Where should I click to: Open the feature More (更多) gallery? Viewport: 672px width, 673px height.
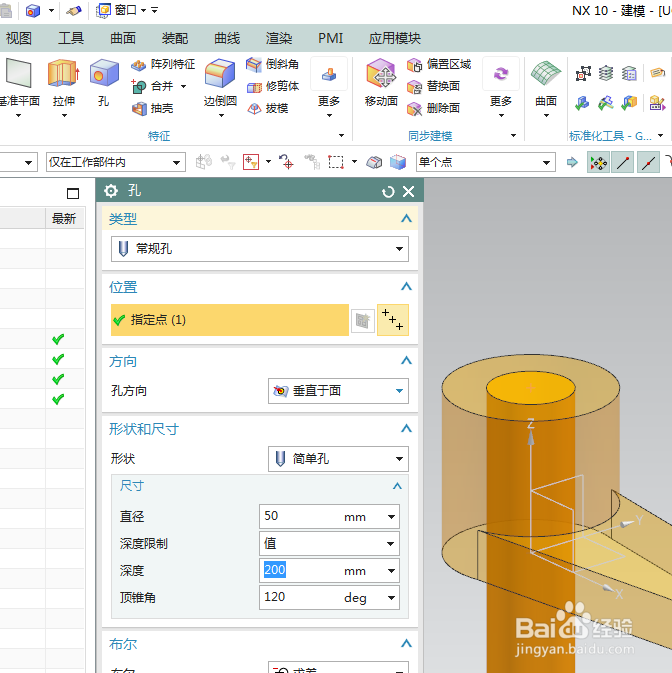[x=329, y=88]
